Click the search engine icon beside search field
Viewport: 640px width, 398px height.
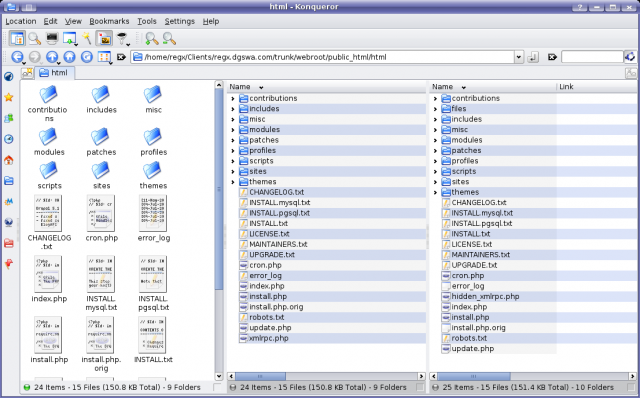point(630,57)
